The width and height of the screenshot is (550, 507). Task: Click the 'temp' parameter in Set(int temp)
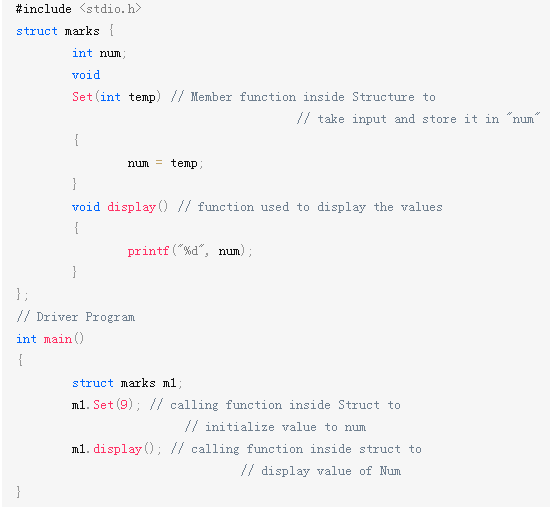click(x=142, y=97)
